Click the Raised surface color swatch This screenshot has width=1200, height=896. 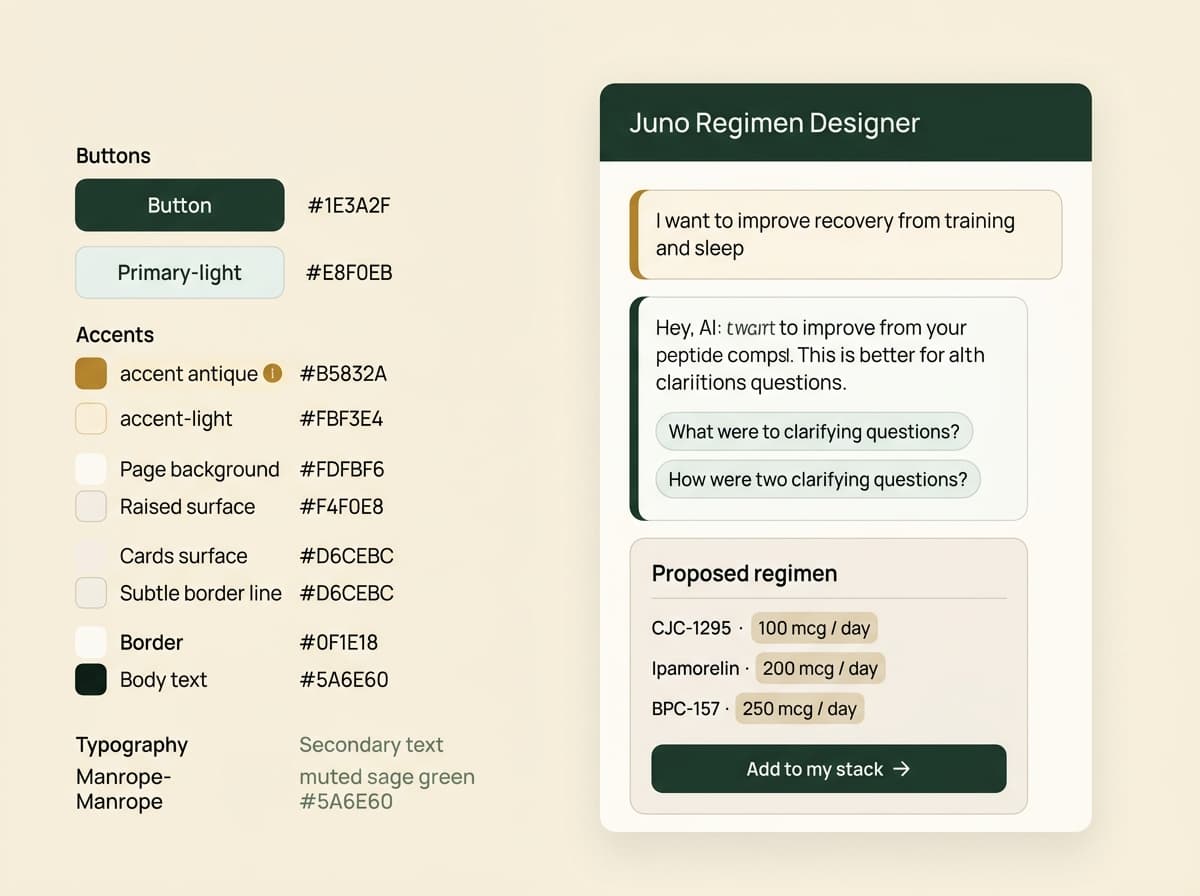click(x=91, y=506)
